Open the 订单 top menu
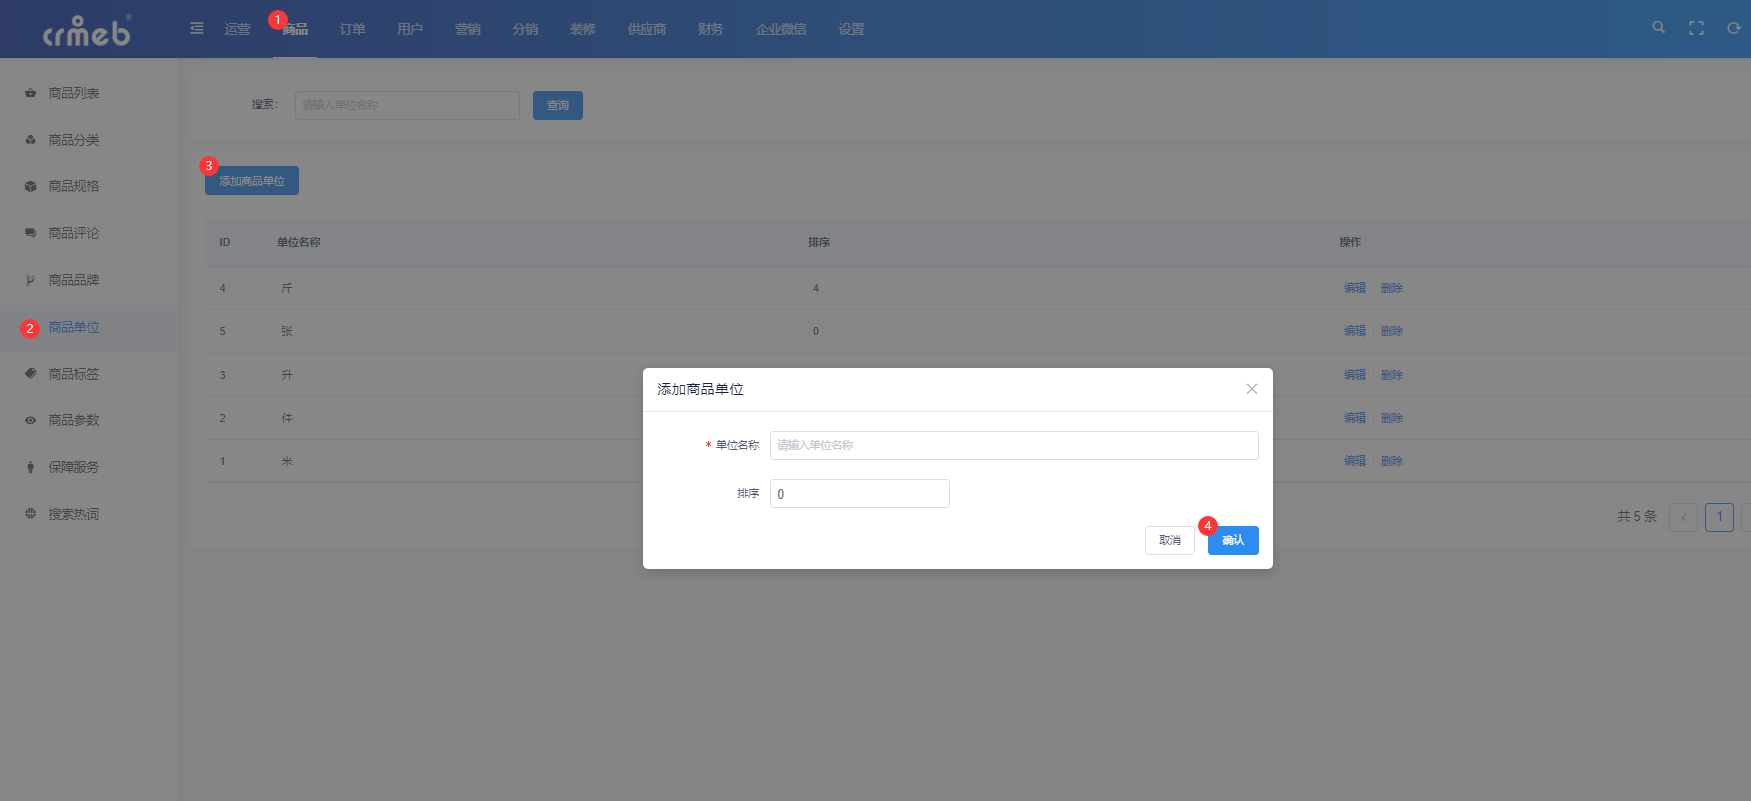This screenshot has height=801, width=1751. (x=352, y=29)
